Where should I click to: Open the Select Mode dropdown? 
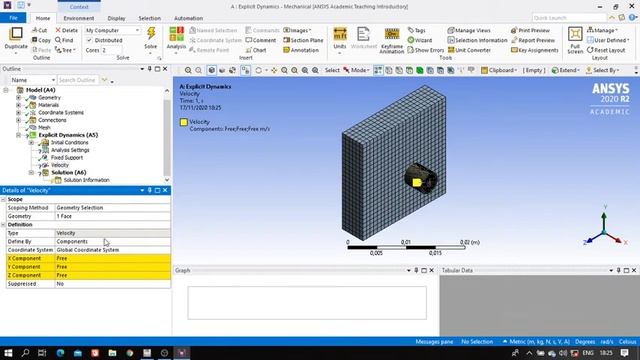click(x=356, y=70)
